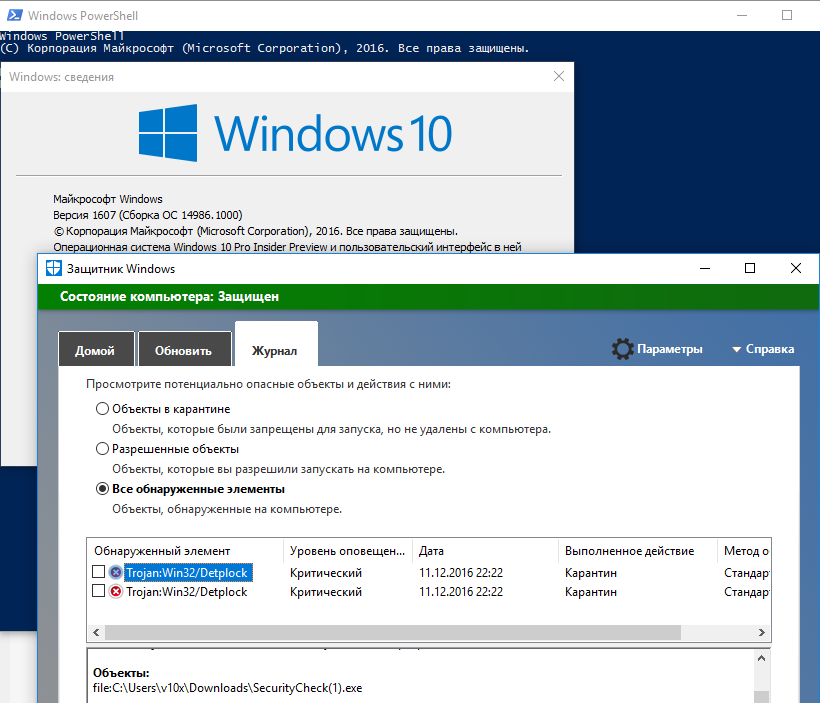Sort by the Обнаруженный элемент column header

186,551
